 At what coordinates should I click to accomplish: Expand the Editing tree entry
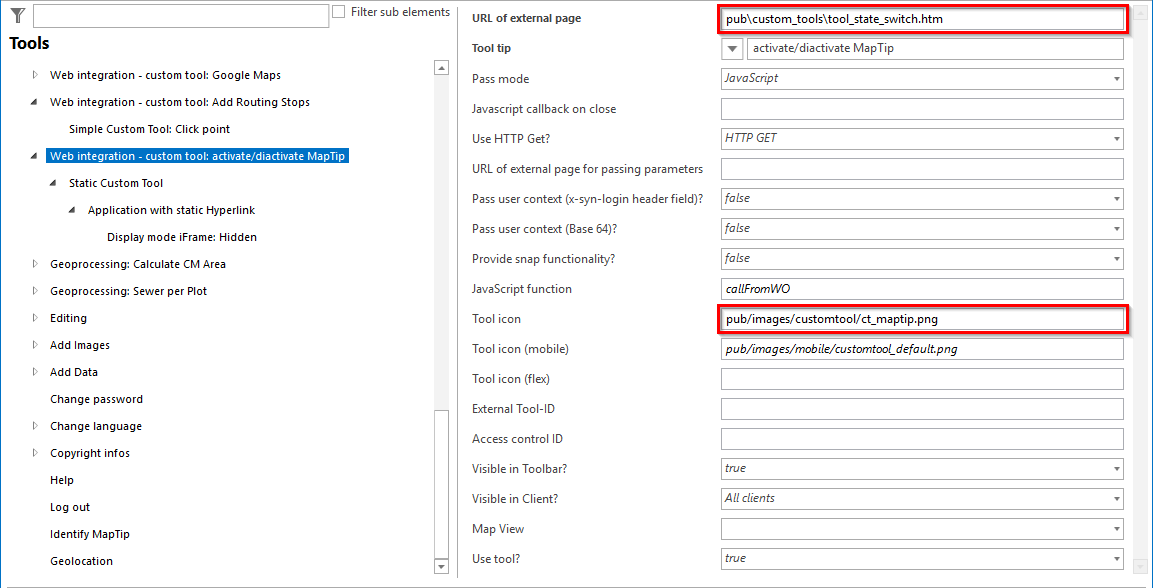(x=33, y=317)
